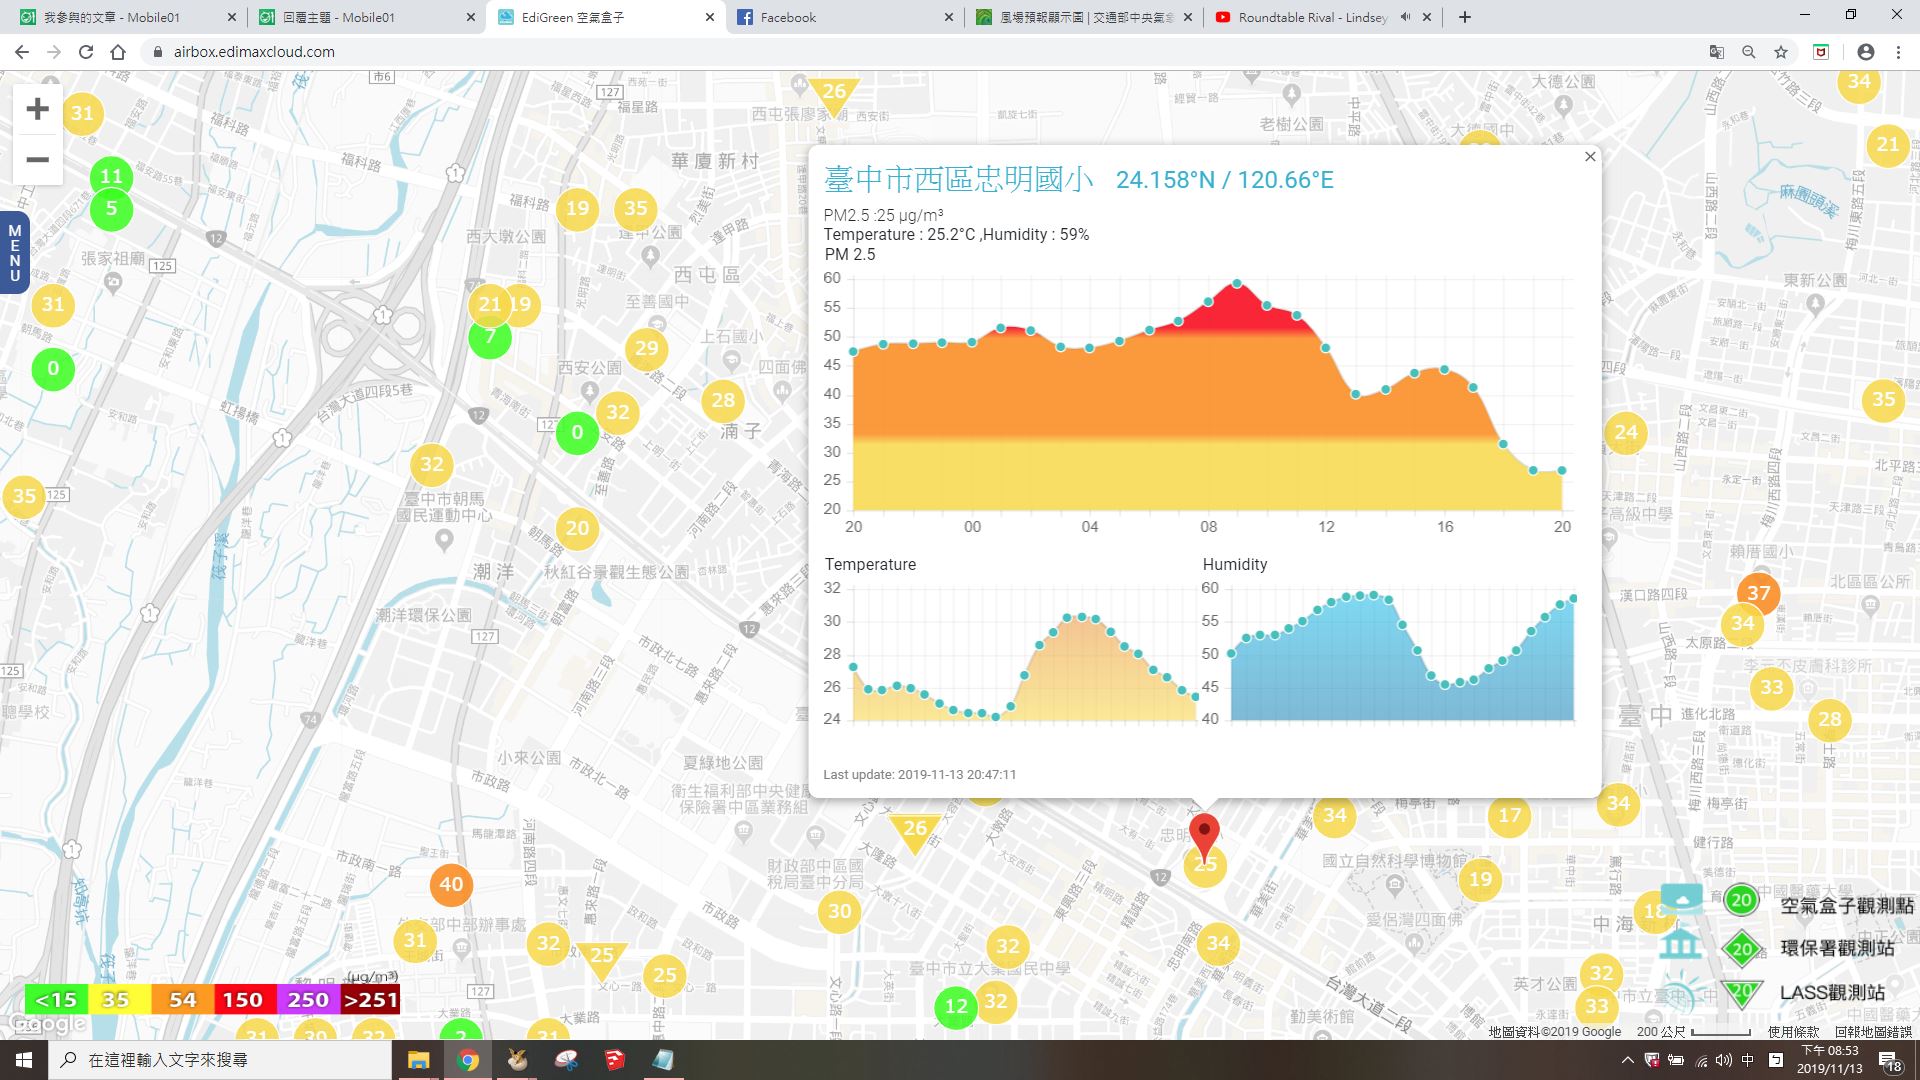This screenshot has height=1080, width=1920.
Task: Pick the purple 250 legend color
Action: point(307,999)
